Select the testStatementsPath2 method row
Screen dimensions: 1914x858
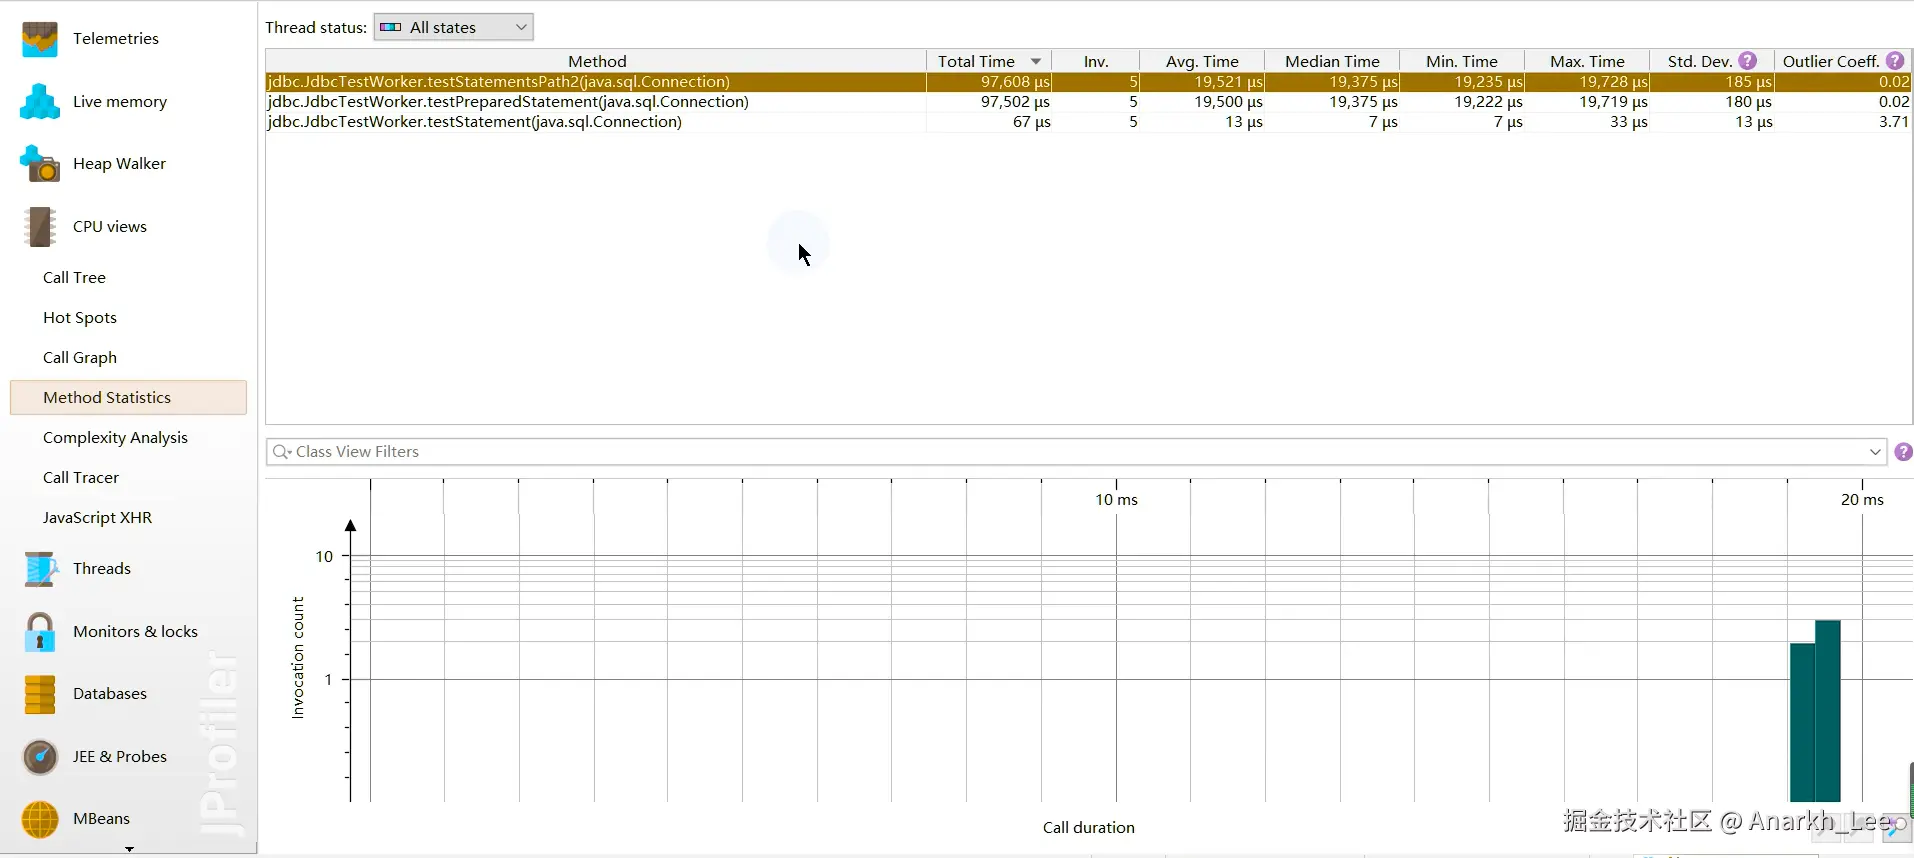coord(1089,82)
